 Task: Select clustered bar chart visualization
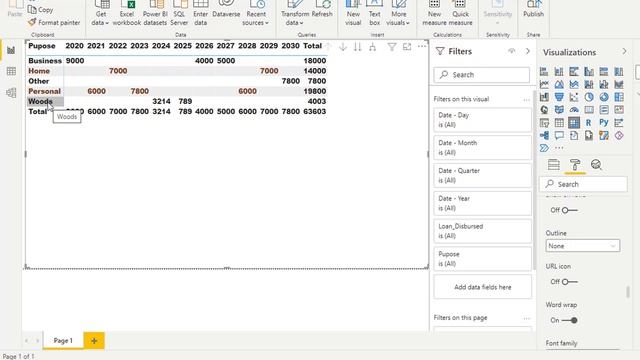point(574,72)
